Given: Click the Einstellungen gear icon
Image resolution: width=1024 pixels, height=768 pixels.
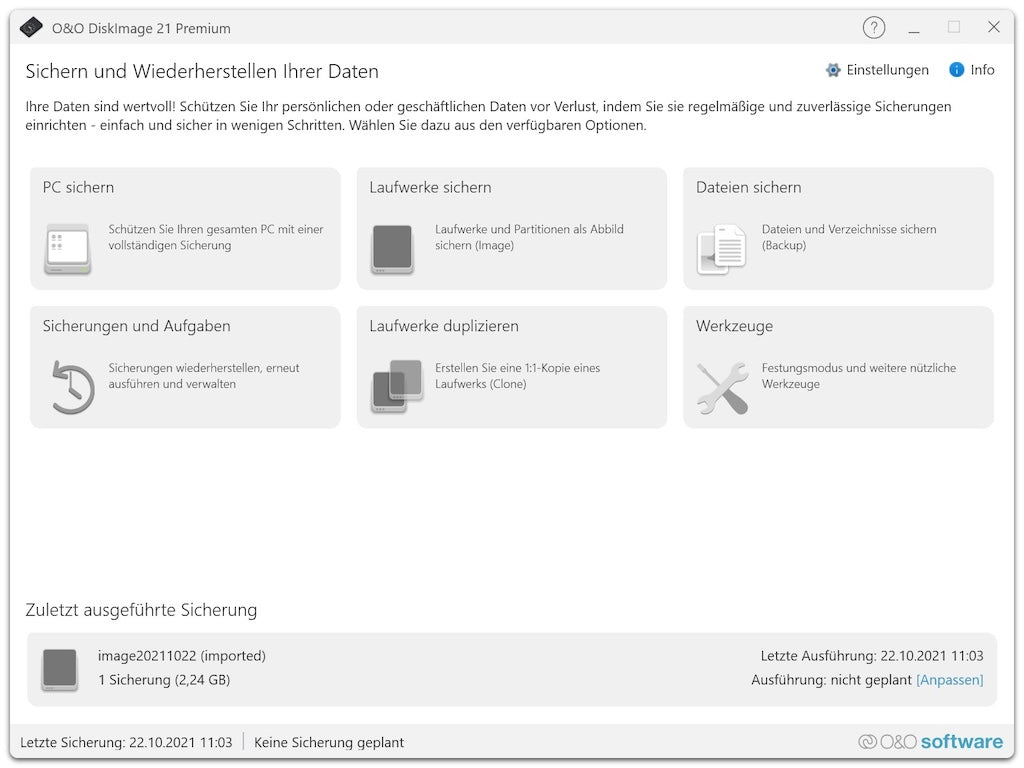Looking at the screenshot, I should pyautogui.click(x=833, y=70).
